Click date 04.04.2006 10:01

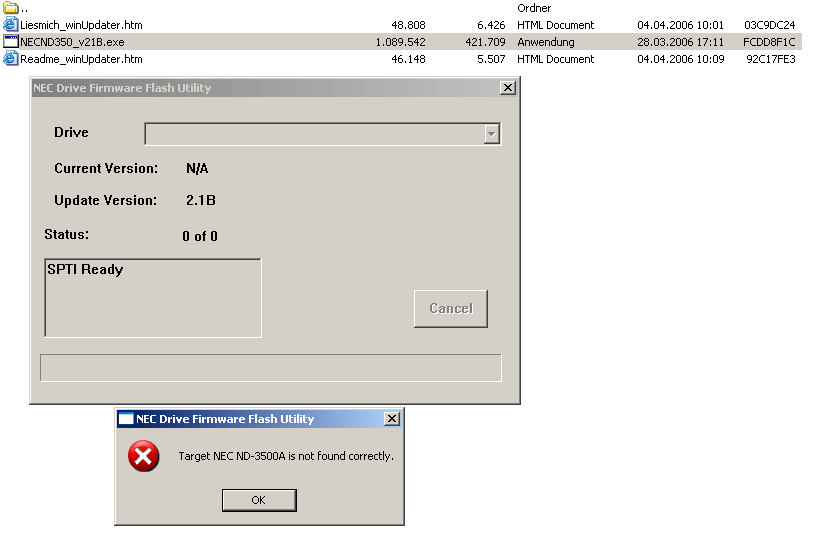680,25
